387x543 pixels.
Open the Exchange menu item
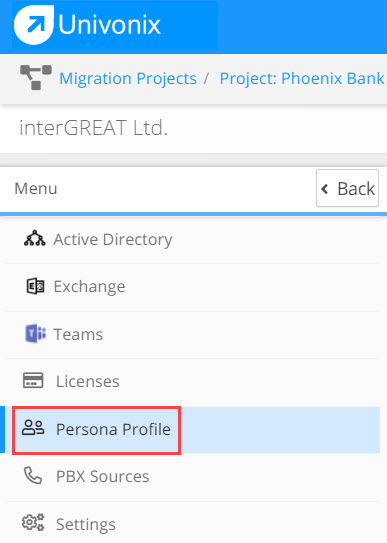pyautogui.click(x=194, y=287)
